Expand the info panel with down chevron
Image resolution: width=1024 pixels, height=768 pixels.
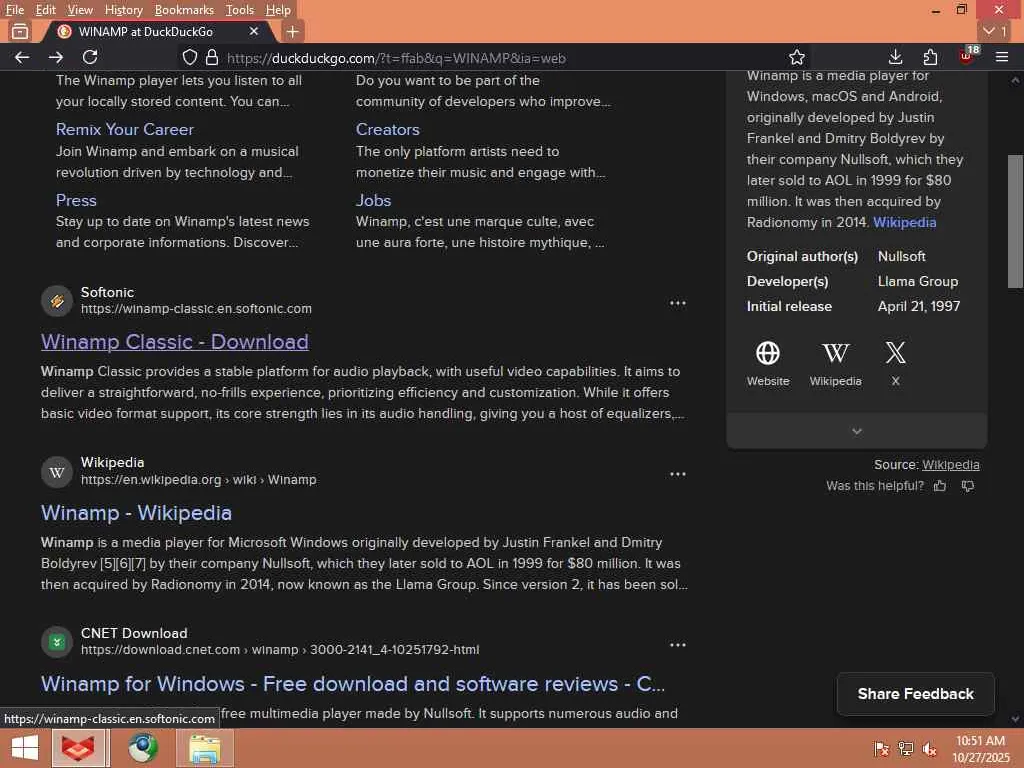pos(857,431)
